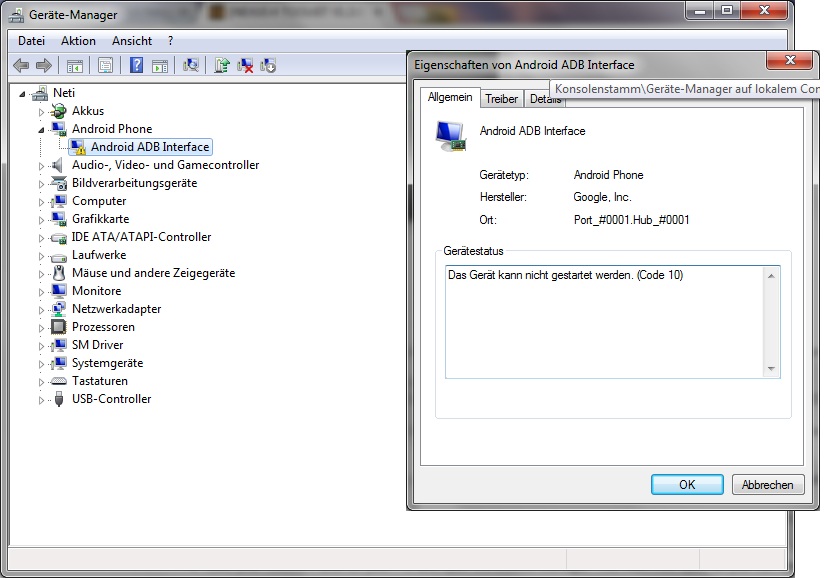
Task: Click the Update driver software icon
Action: pos(222,66)
